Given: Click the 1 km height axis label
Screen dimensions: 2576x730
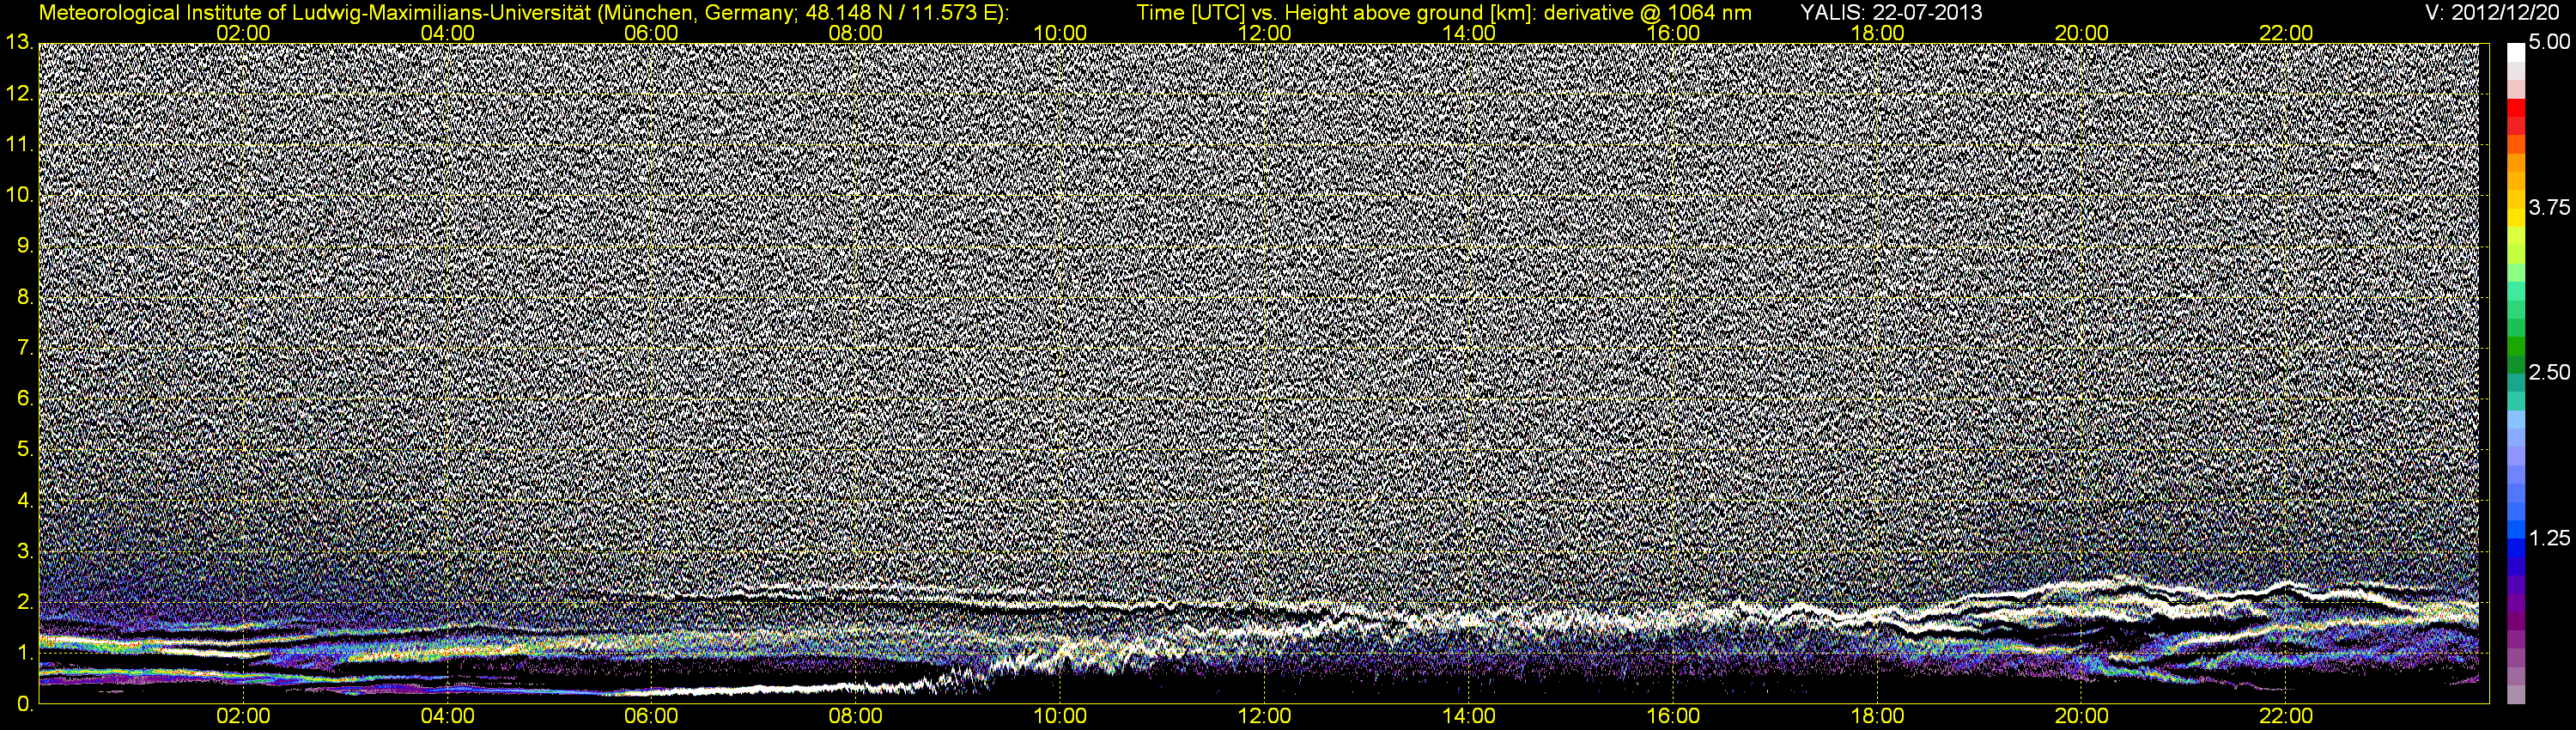Looking at the screenshot, I should pos(25,653).
